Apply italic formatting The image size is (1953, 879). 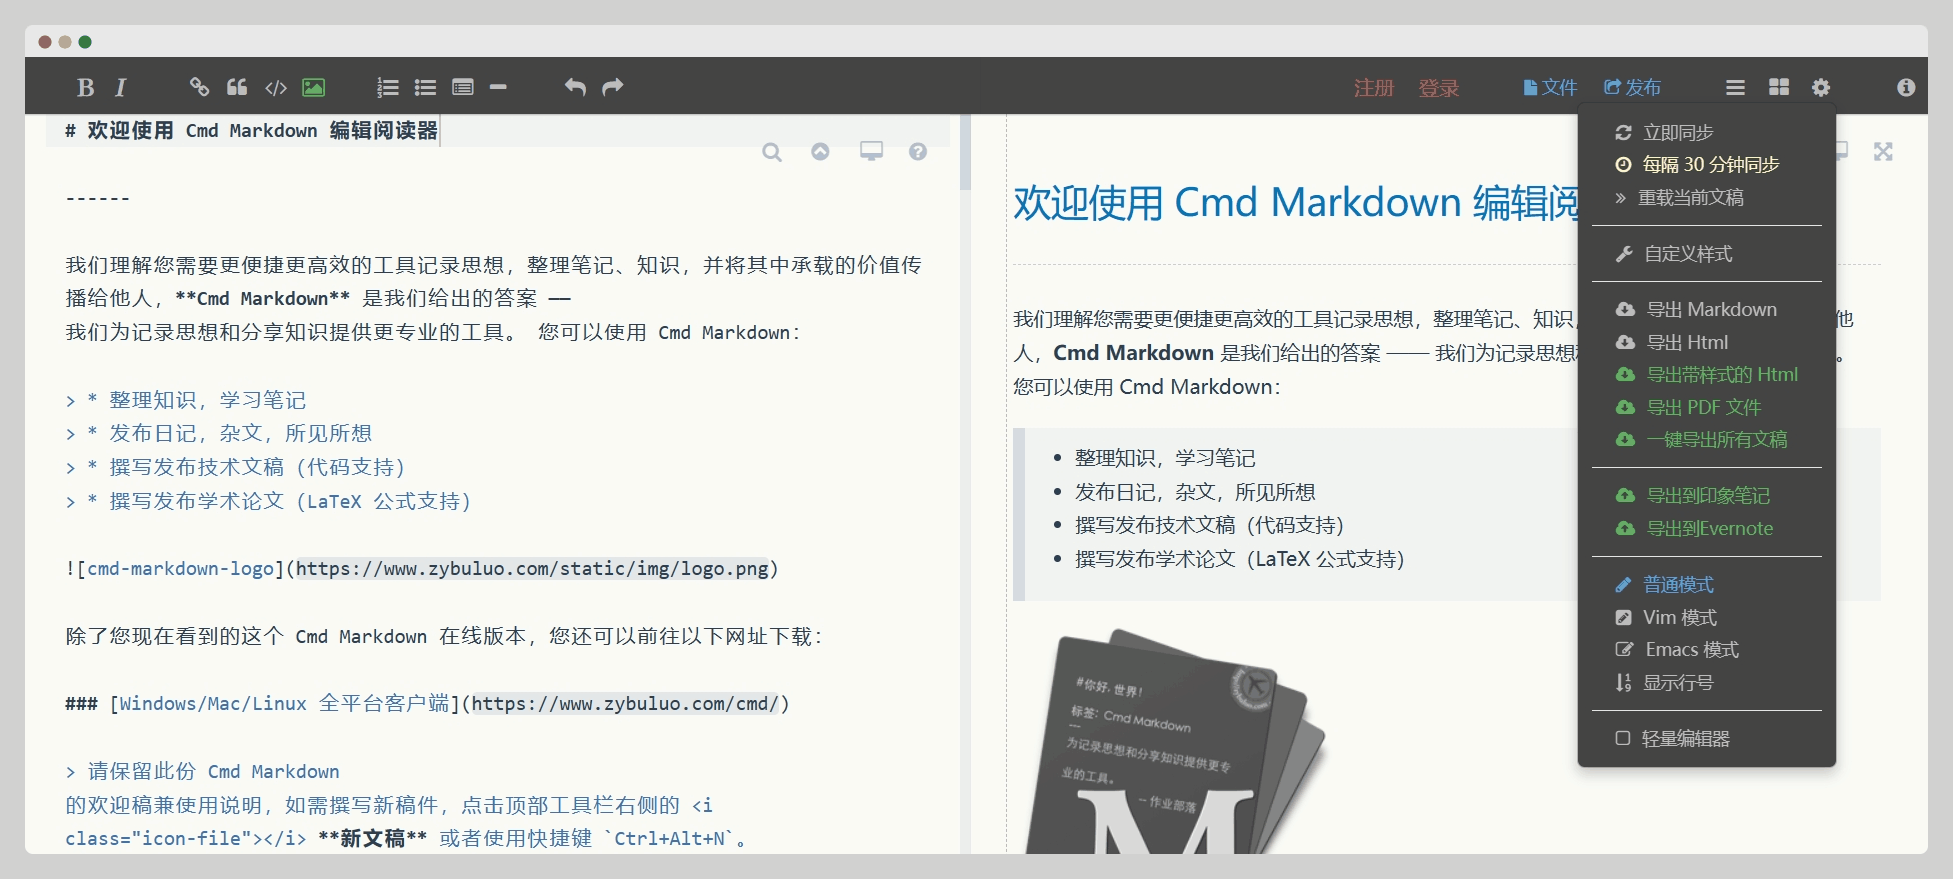[121, 88]
